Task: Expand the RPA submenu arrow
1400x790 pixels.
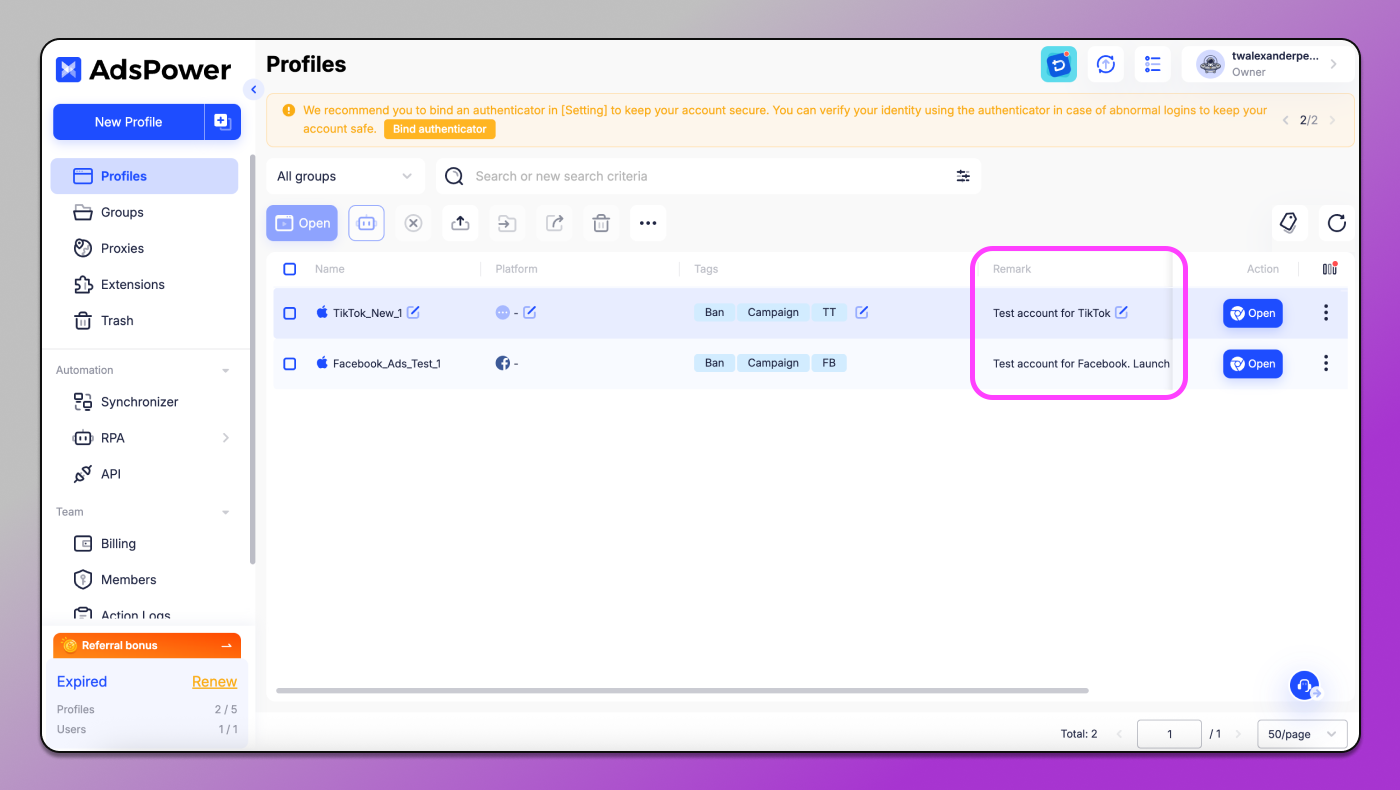Action: [225, 438]
